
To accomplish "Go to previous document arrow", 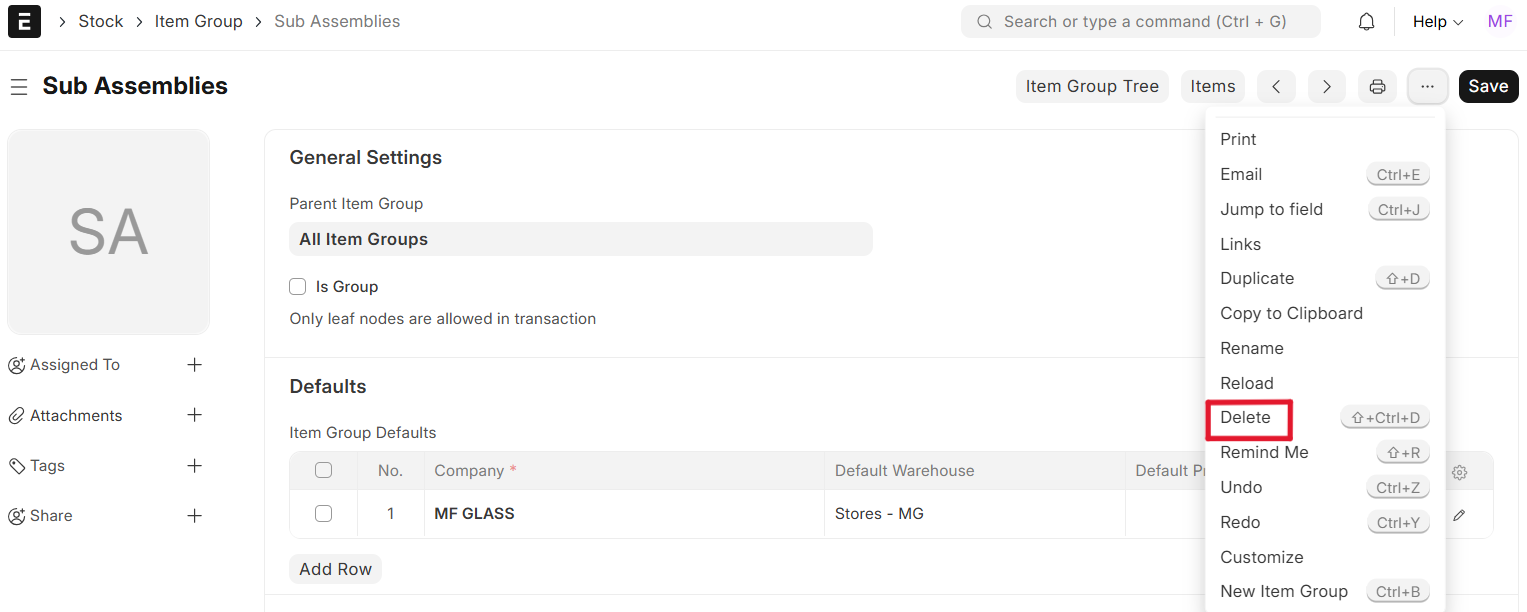I will coord(1276,87).
